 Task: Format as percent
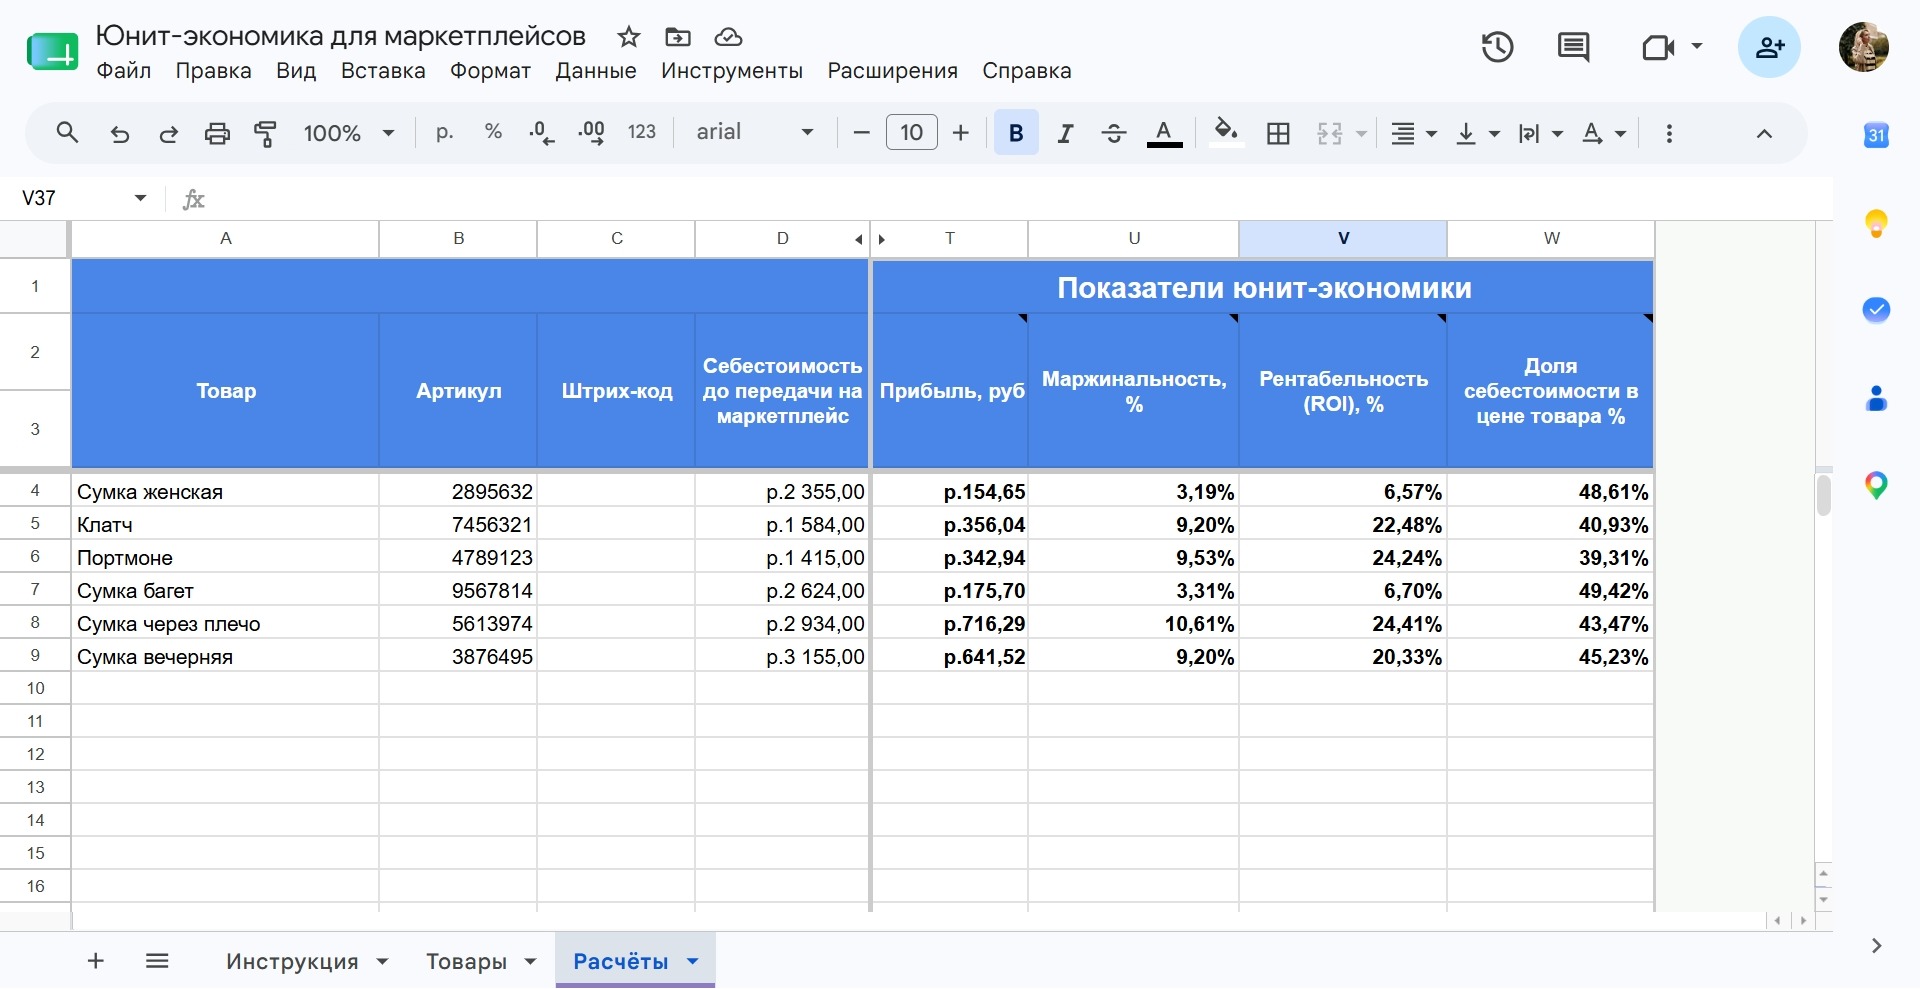[493, 132]
